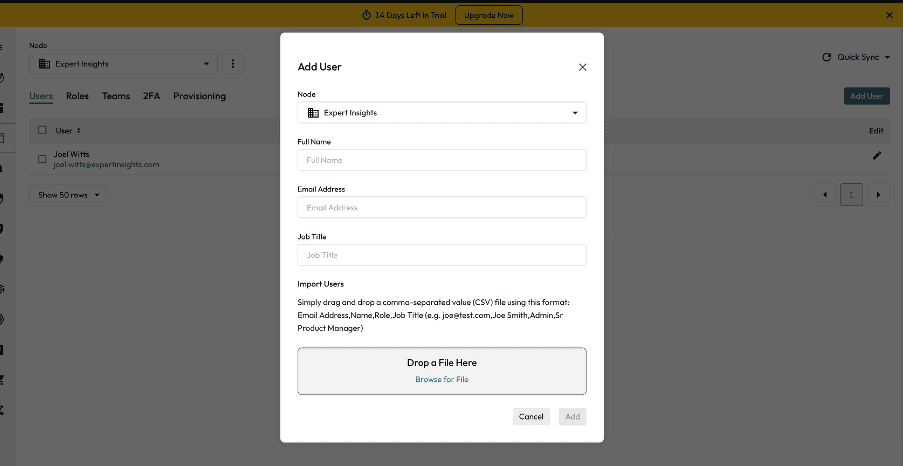Screen dimensions: 904x466
Task: Close the Add User dialog
Action: 582,67
